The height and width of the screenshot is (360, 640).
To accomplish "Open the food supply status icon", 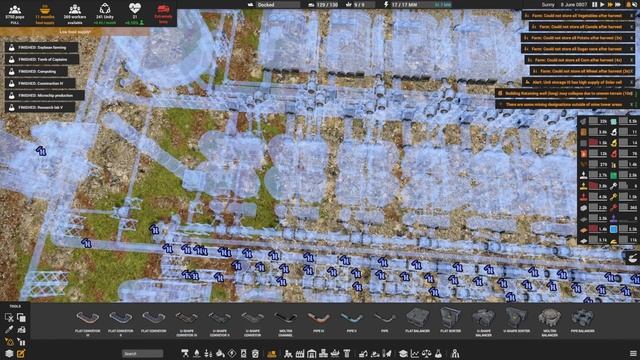I will tap(45, 9).
